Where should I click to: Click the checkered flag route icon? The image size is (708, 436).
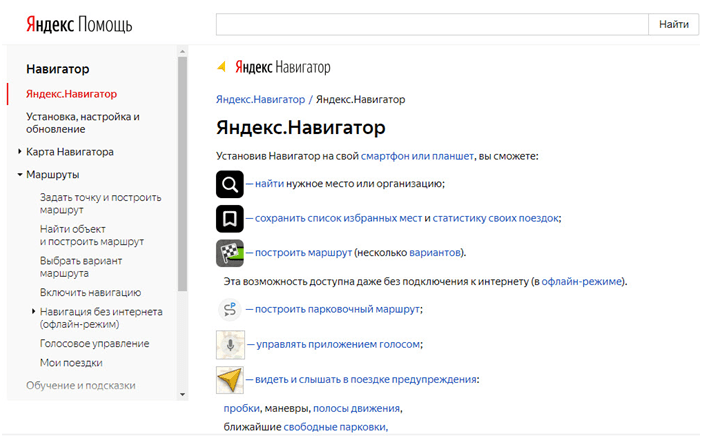point(230,252)
